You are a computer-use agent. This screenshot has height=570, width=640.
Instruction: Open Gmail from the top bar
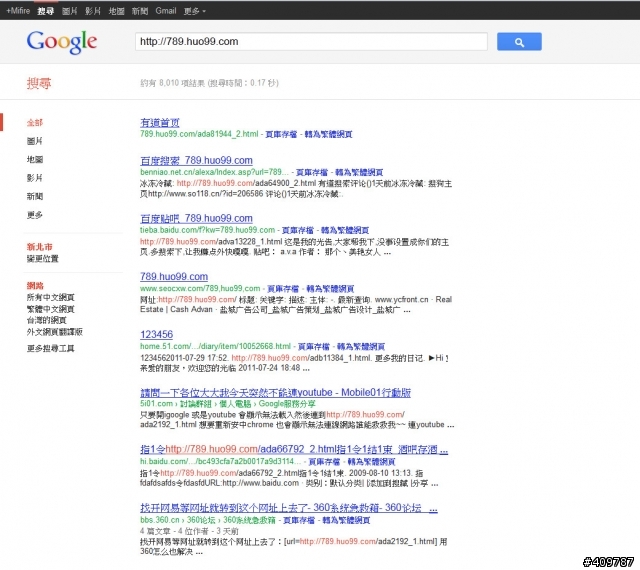[166, 11]
